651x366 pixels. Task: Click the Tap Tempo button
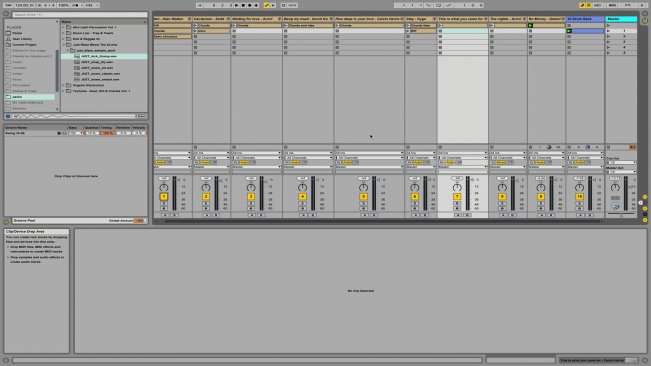point(8,5)
